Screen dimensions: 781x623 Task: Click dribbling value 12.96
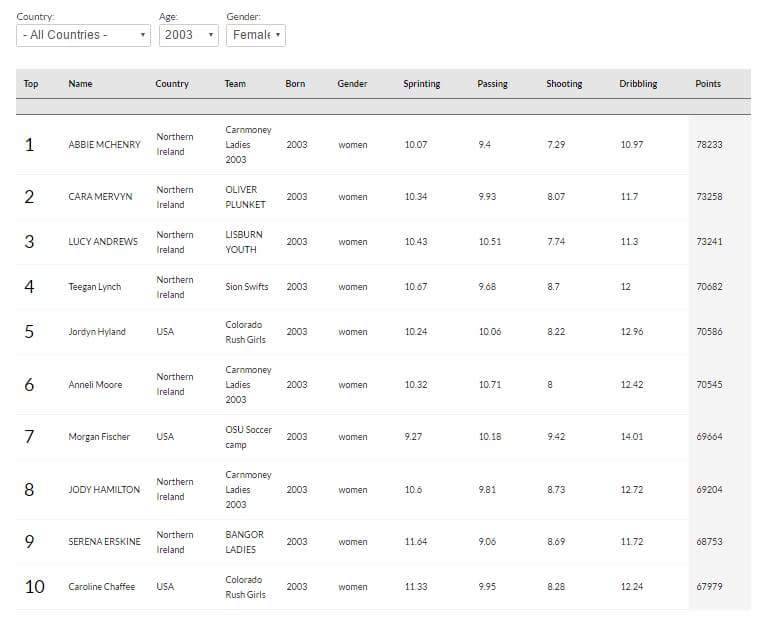632,332
